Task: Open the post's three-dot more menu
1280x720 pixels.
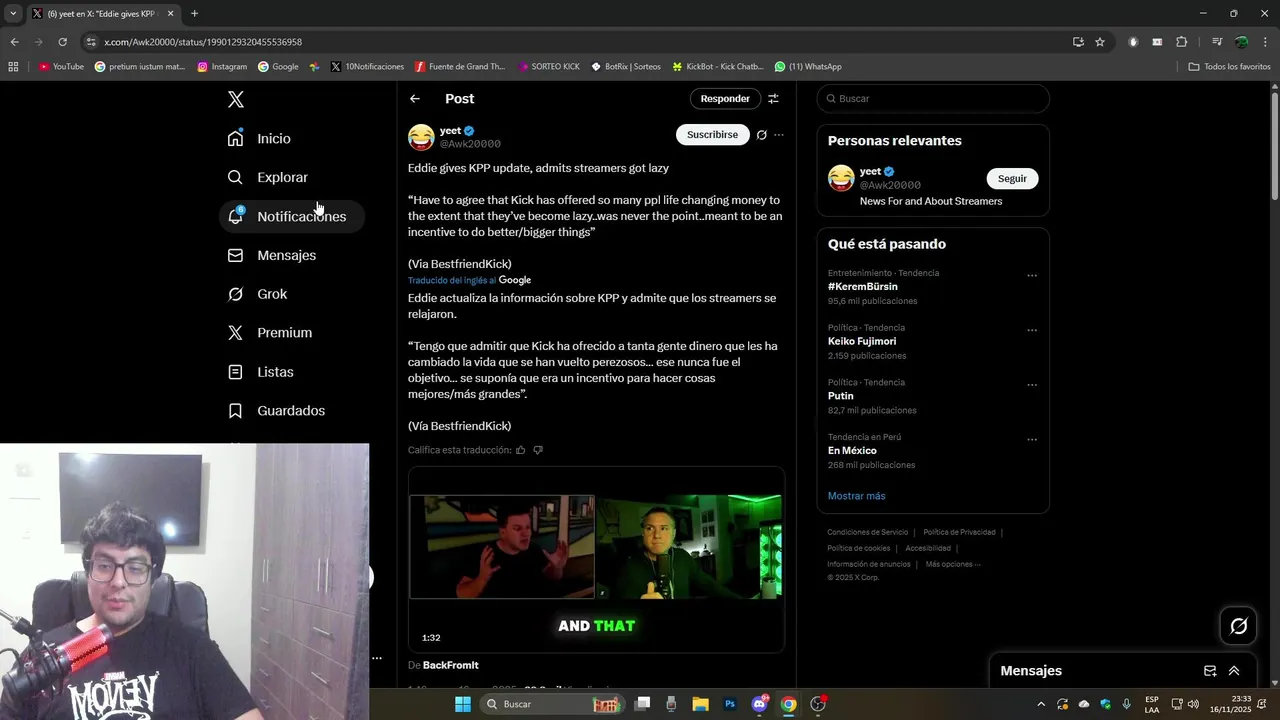Action: click(x=779, y=135)
